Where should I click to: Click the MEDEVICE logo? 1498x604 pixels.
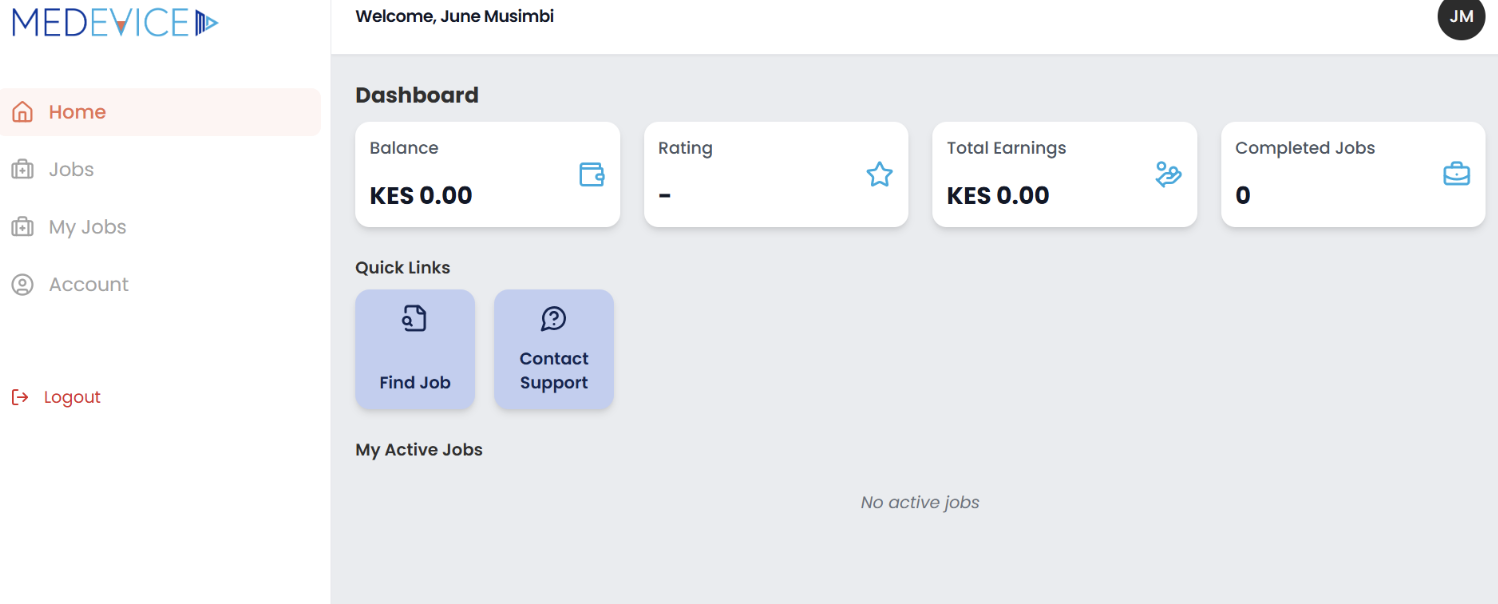[115, 21]
